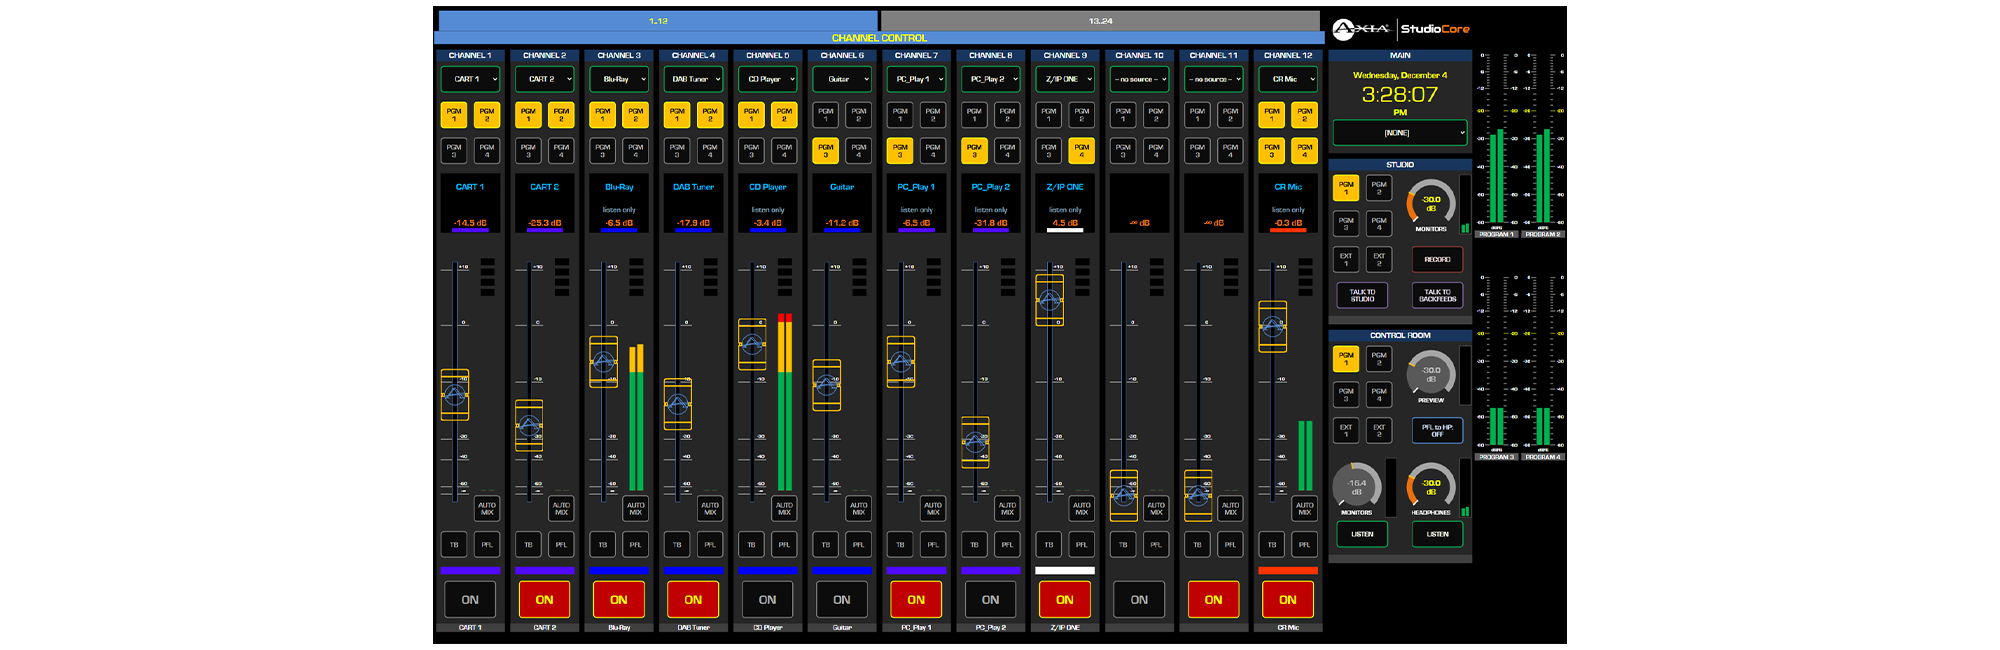Click the Control Room Headphones dial

click(x=1431, y=486)
